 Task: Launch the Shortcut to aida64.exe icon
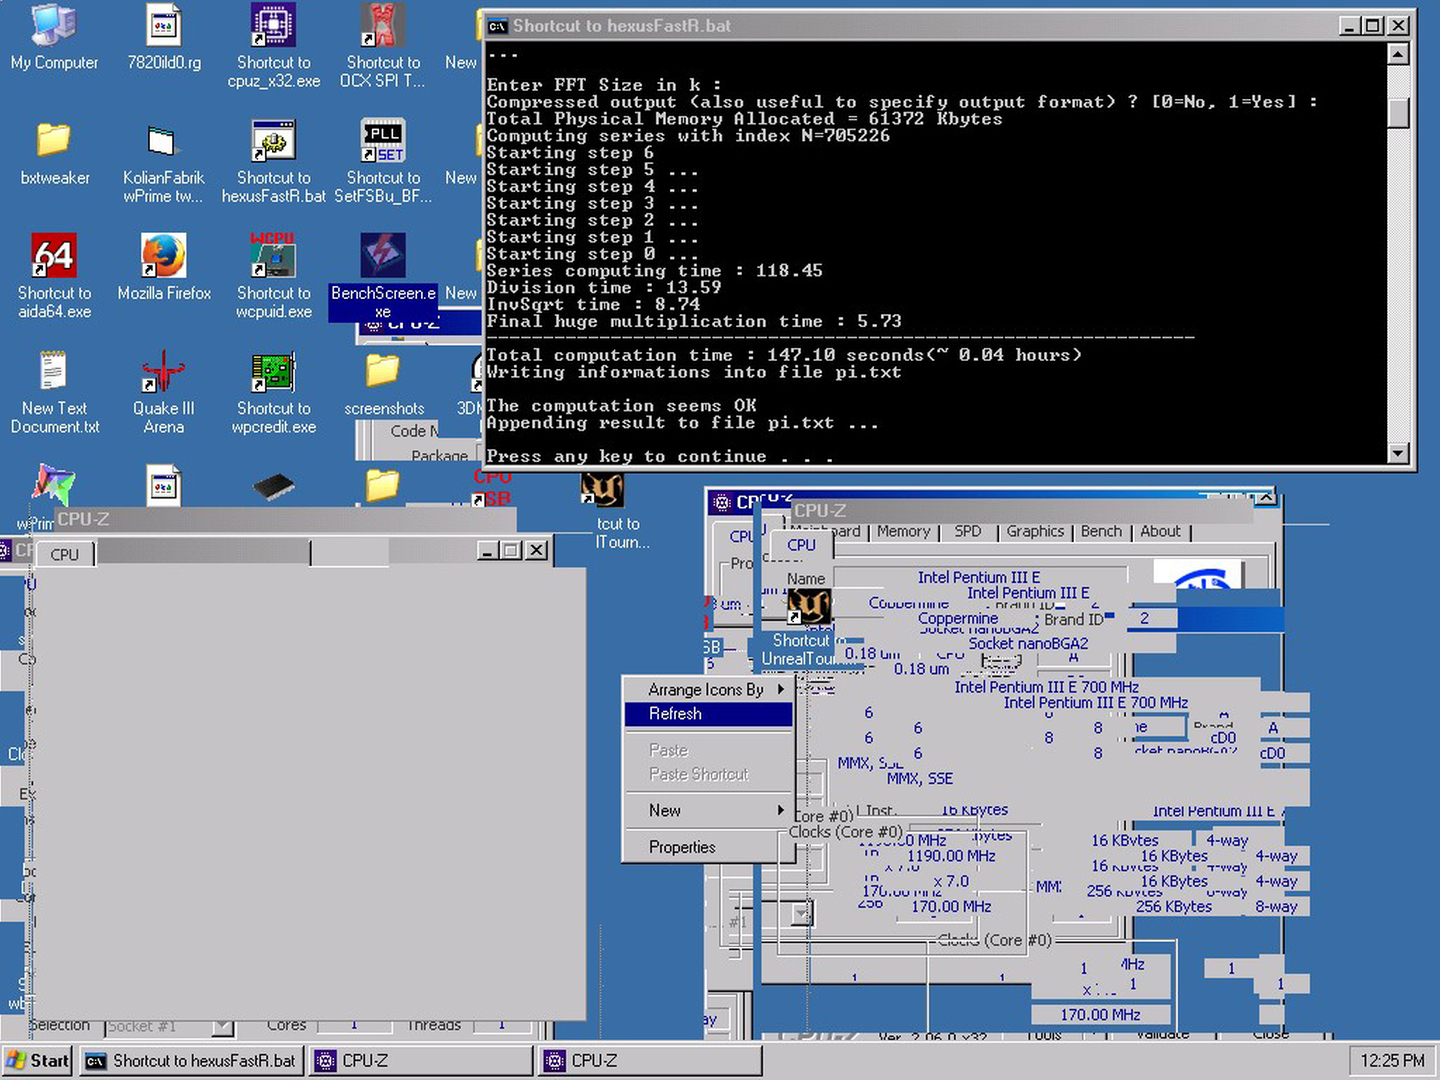[54, 277]
